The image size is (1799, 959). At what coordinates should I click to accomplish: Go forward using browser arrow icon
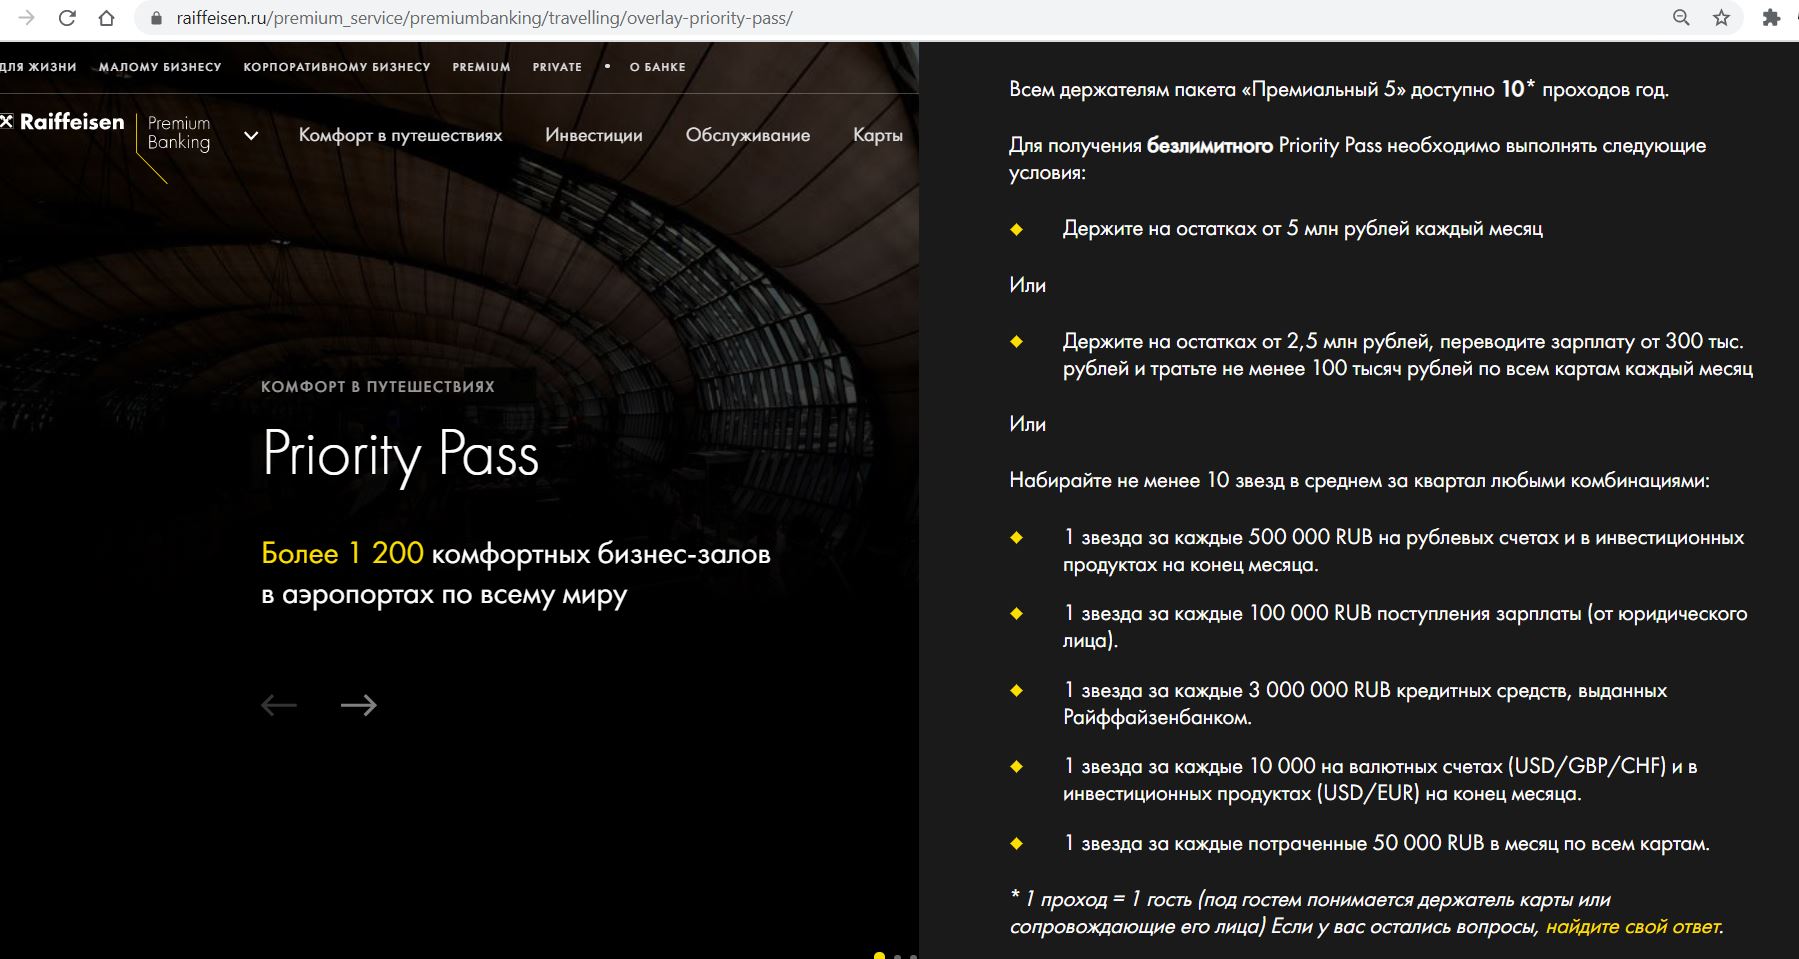point(27,18)
